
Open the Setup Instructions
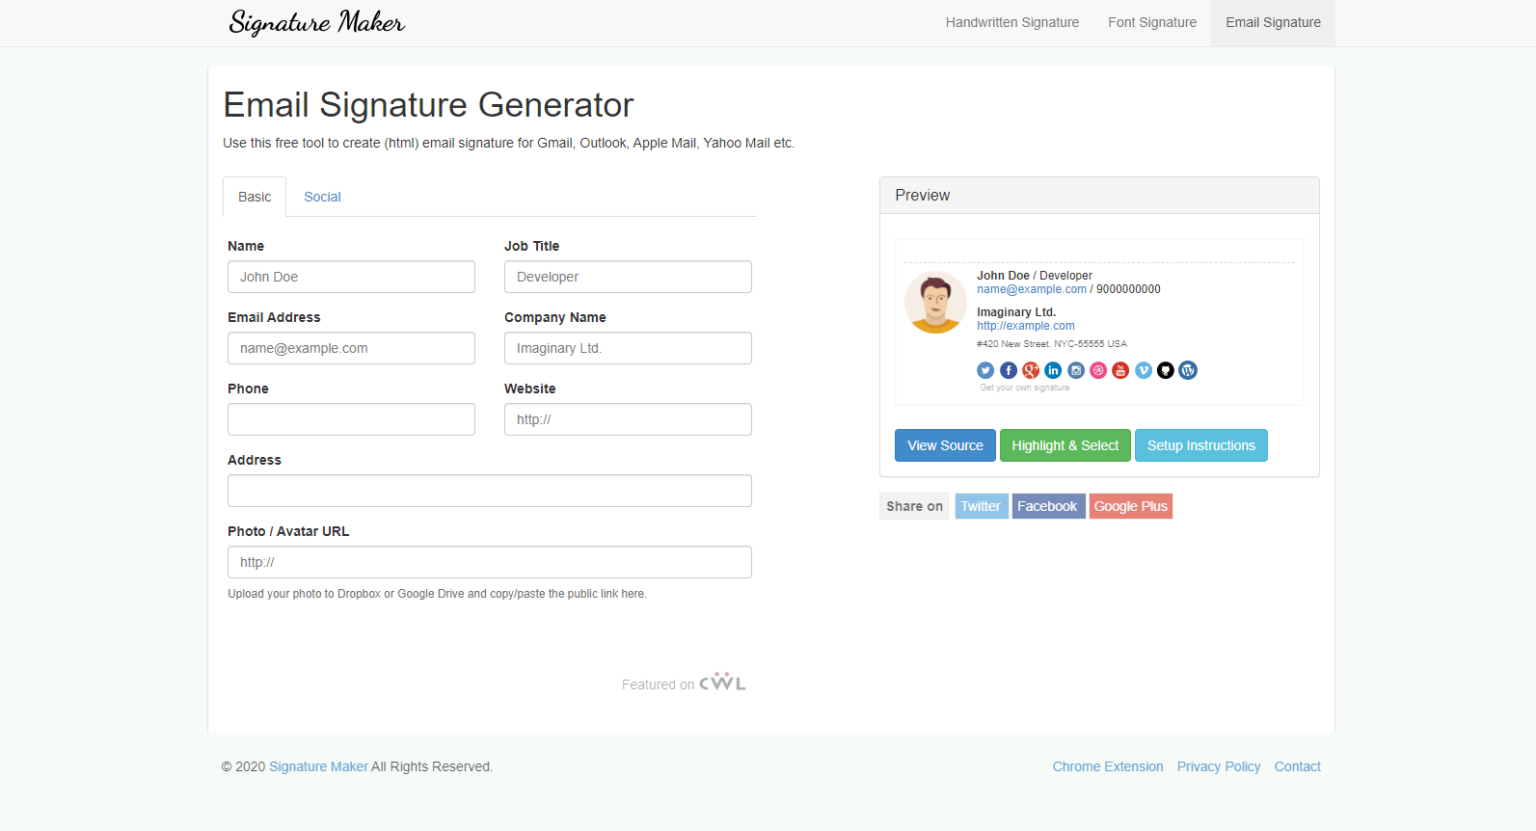click(x=1201, y=445)
